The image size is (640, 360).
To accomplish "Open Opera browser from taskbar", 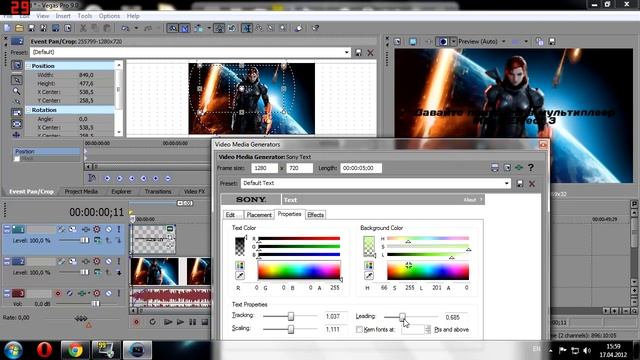I will (44, 350).
